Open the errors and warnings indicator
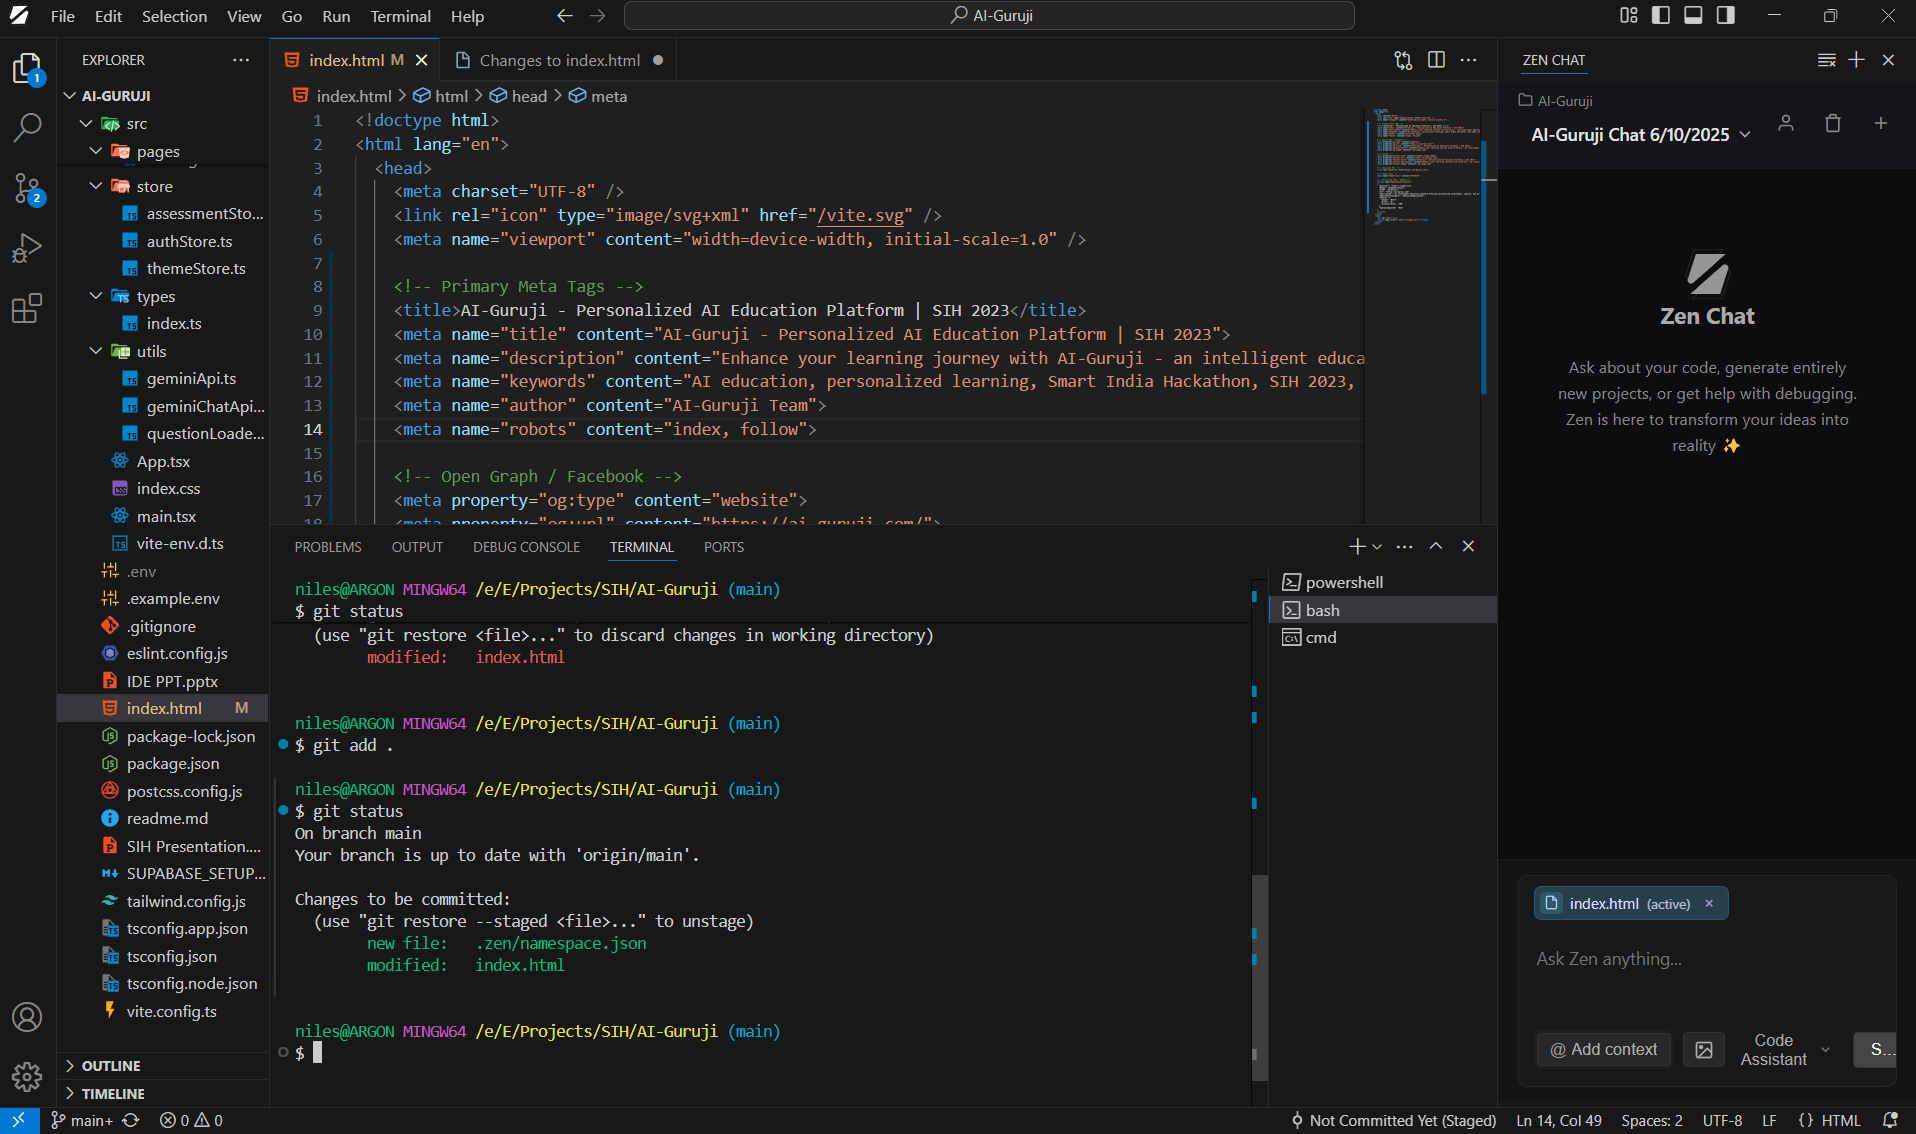This screenshot has width=1916, height=1134. [x=191, y=1120]
